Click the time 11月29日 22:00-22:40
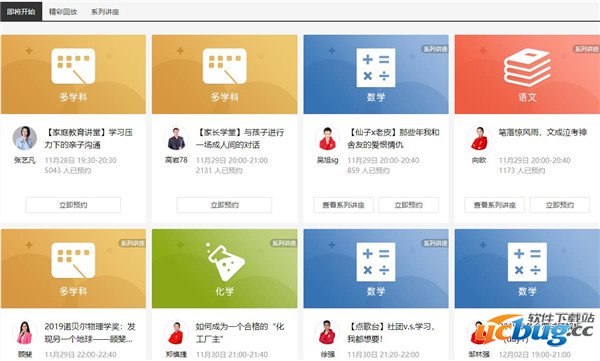The height and width of the screenshot is (361, 600). (x=80, y=355)
